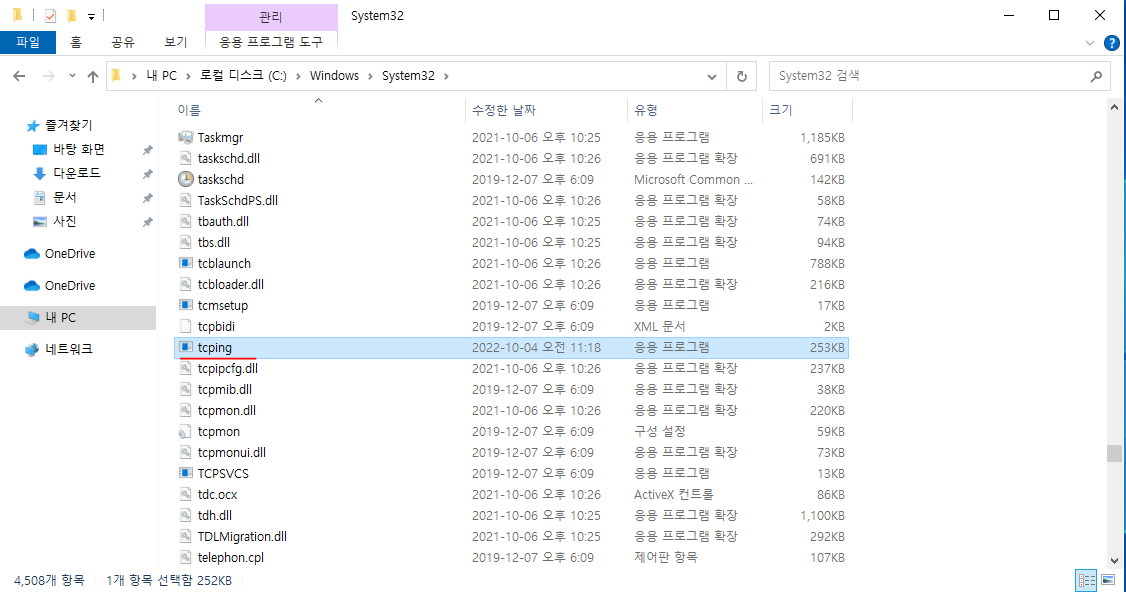Open the 홈 ribbon tab
The width and height of the screenshot is (1126, 592).
point(75,42)
